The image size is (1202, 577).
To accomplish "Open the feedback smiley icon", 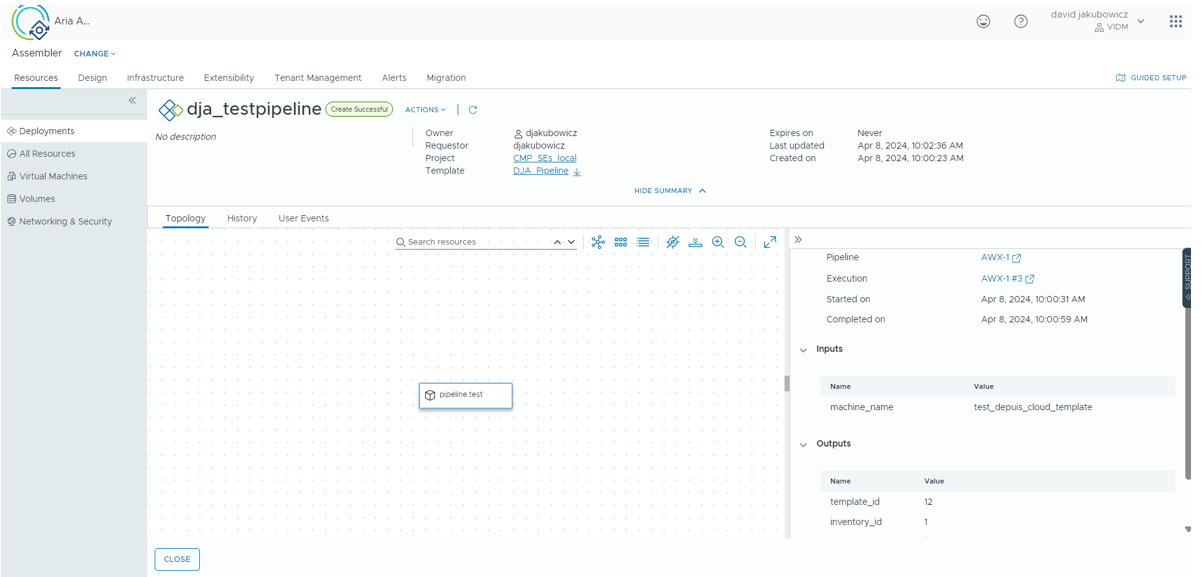I will [x=983, y=21].
